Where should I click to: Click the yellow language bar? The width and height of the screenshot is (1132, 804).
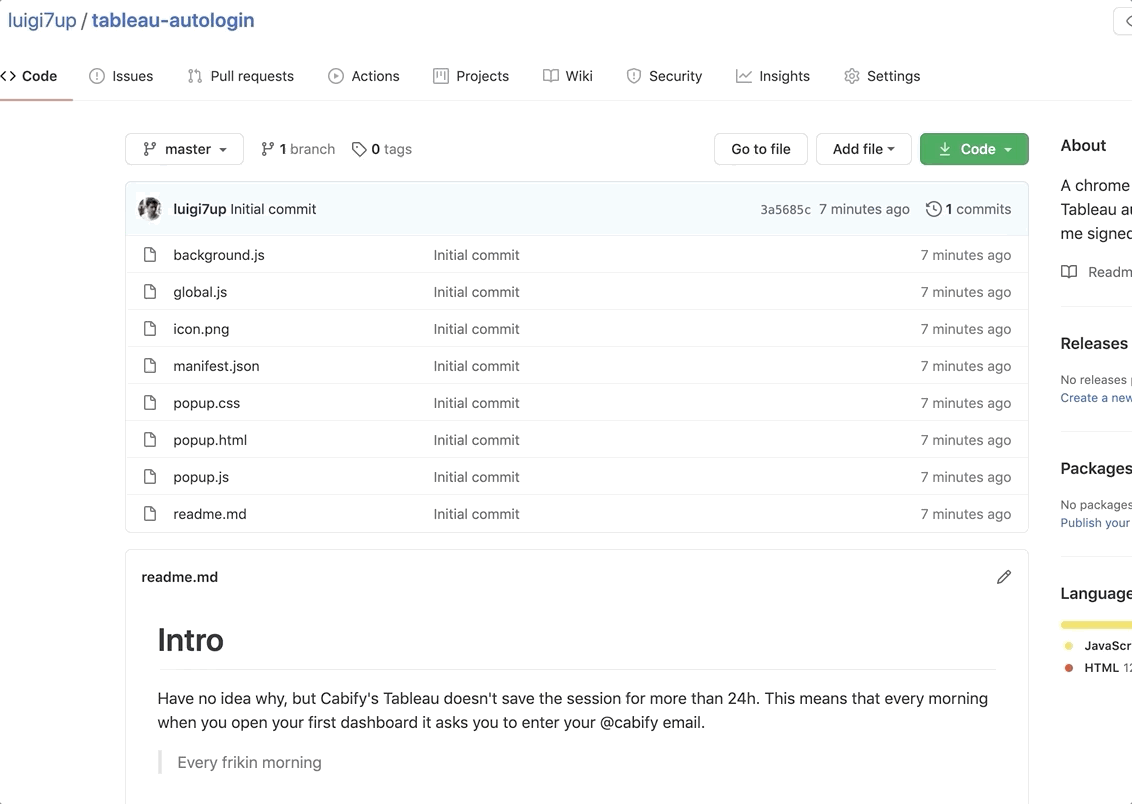tap(1096, 624)
